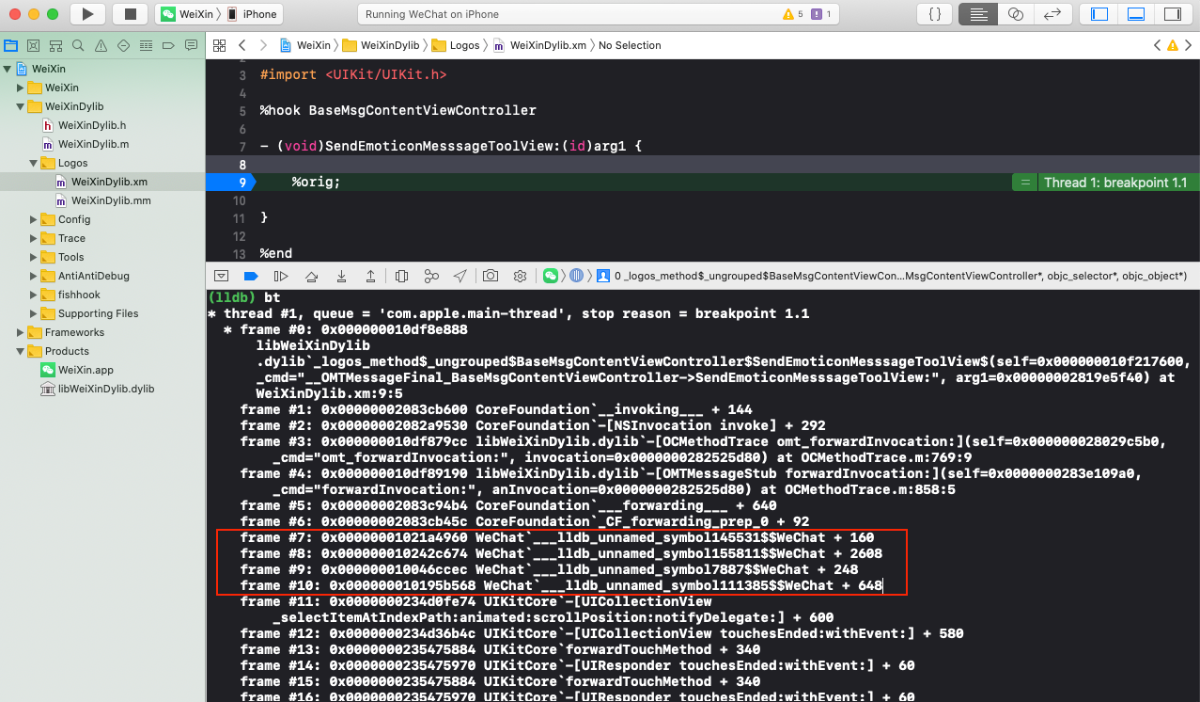
Task: Continue program execution in debug bar
Action: 281,275
